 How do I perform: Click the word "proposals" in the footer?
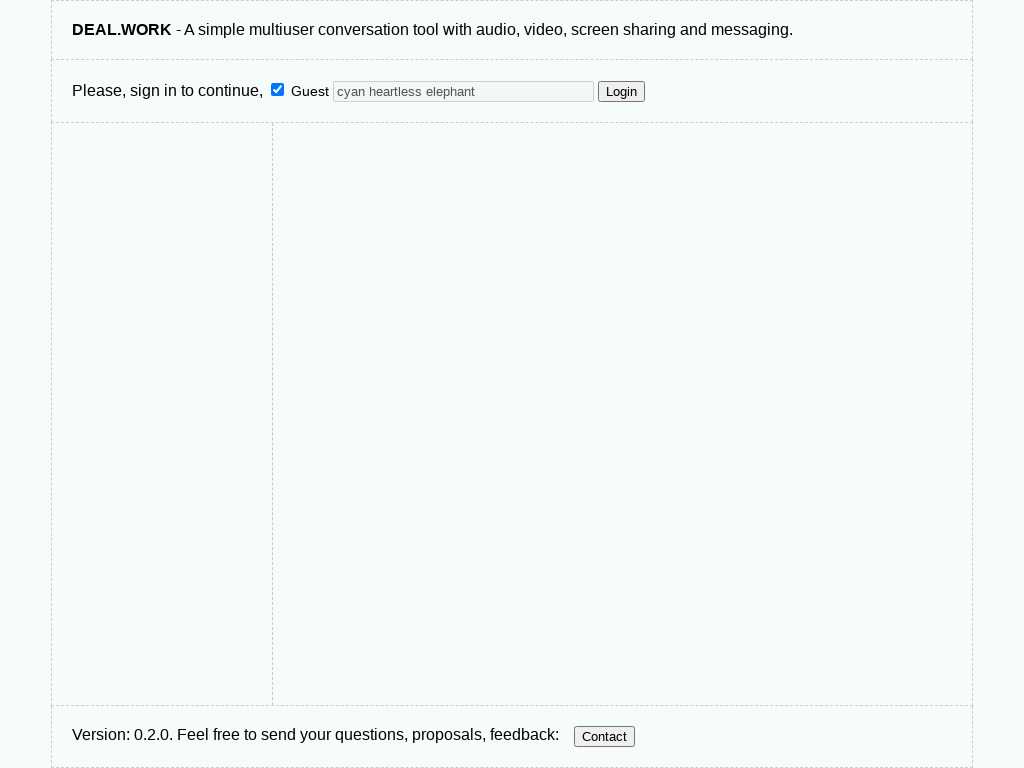click(447, 735)
